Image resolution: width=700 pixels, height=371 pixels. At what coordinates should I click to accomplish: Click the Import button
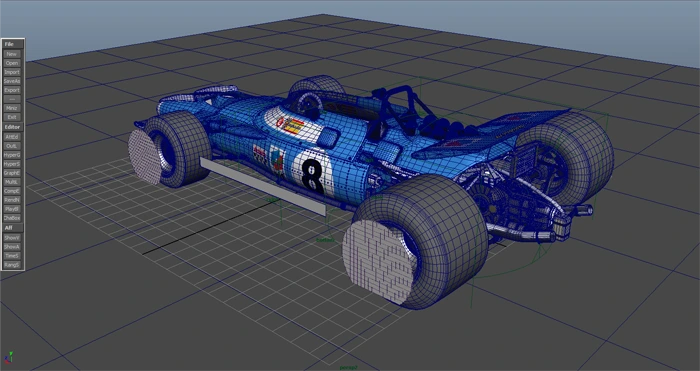[12, 72]
